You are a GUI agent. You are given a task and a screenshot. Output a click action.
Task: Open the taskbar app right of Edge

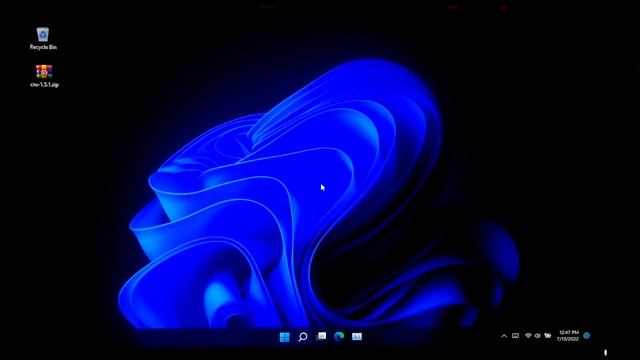(x=357, y=336)
